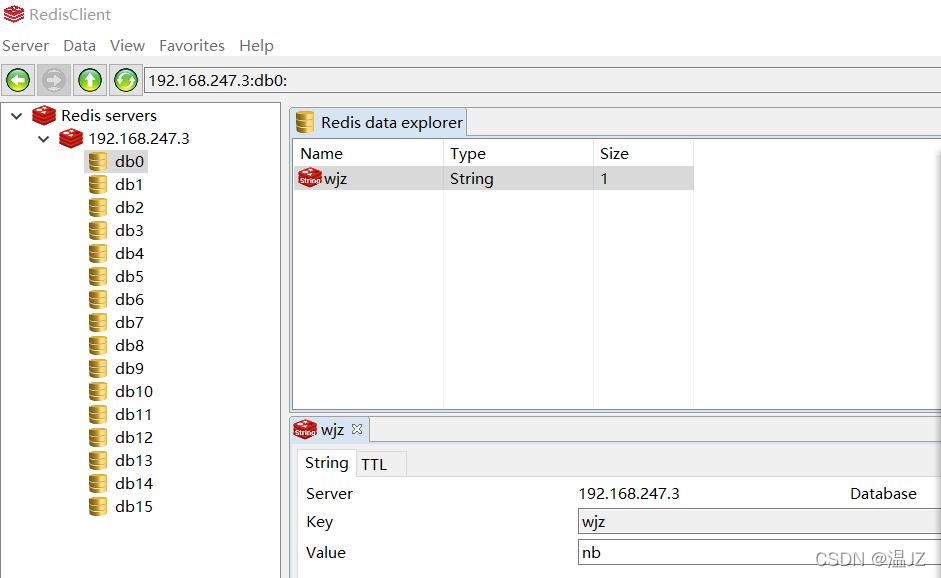Open the Data menu
The width and height of the screenshot is (941, 578).
click(x=79, y=46)
